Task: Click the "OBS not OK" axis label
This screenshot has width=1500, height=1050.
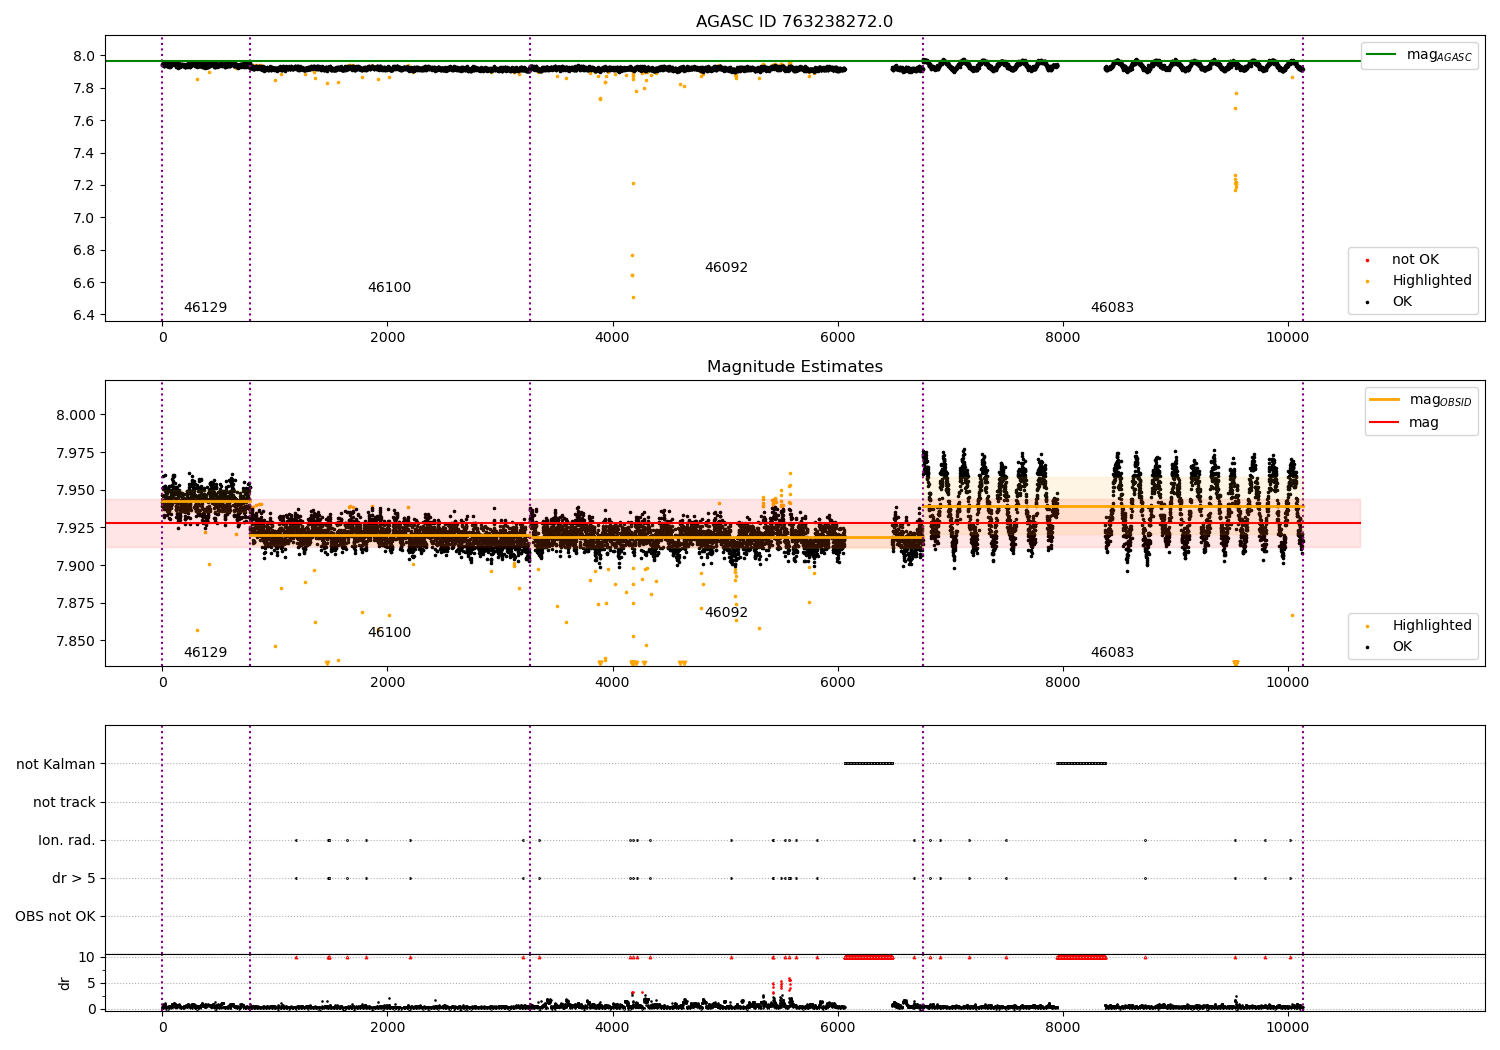Action: click(55, 917)
